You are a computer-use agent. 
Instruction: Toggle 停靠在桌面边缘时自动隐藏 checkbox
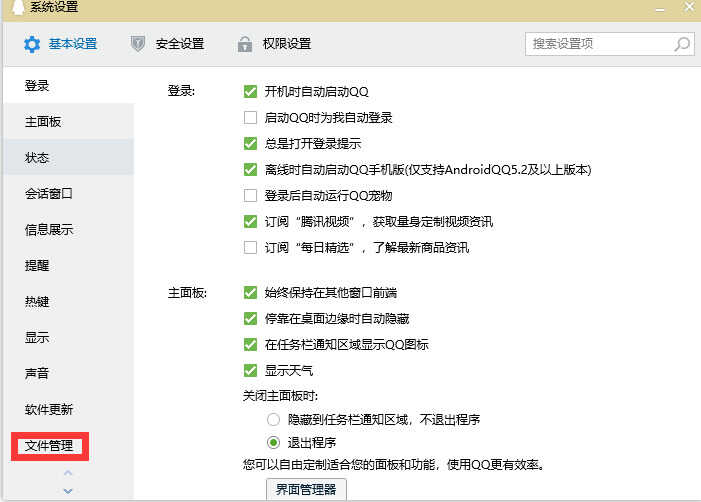(250, 319)
